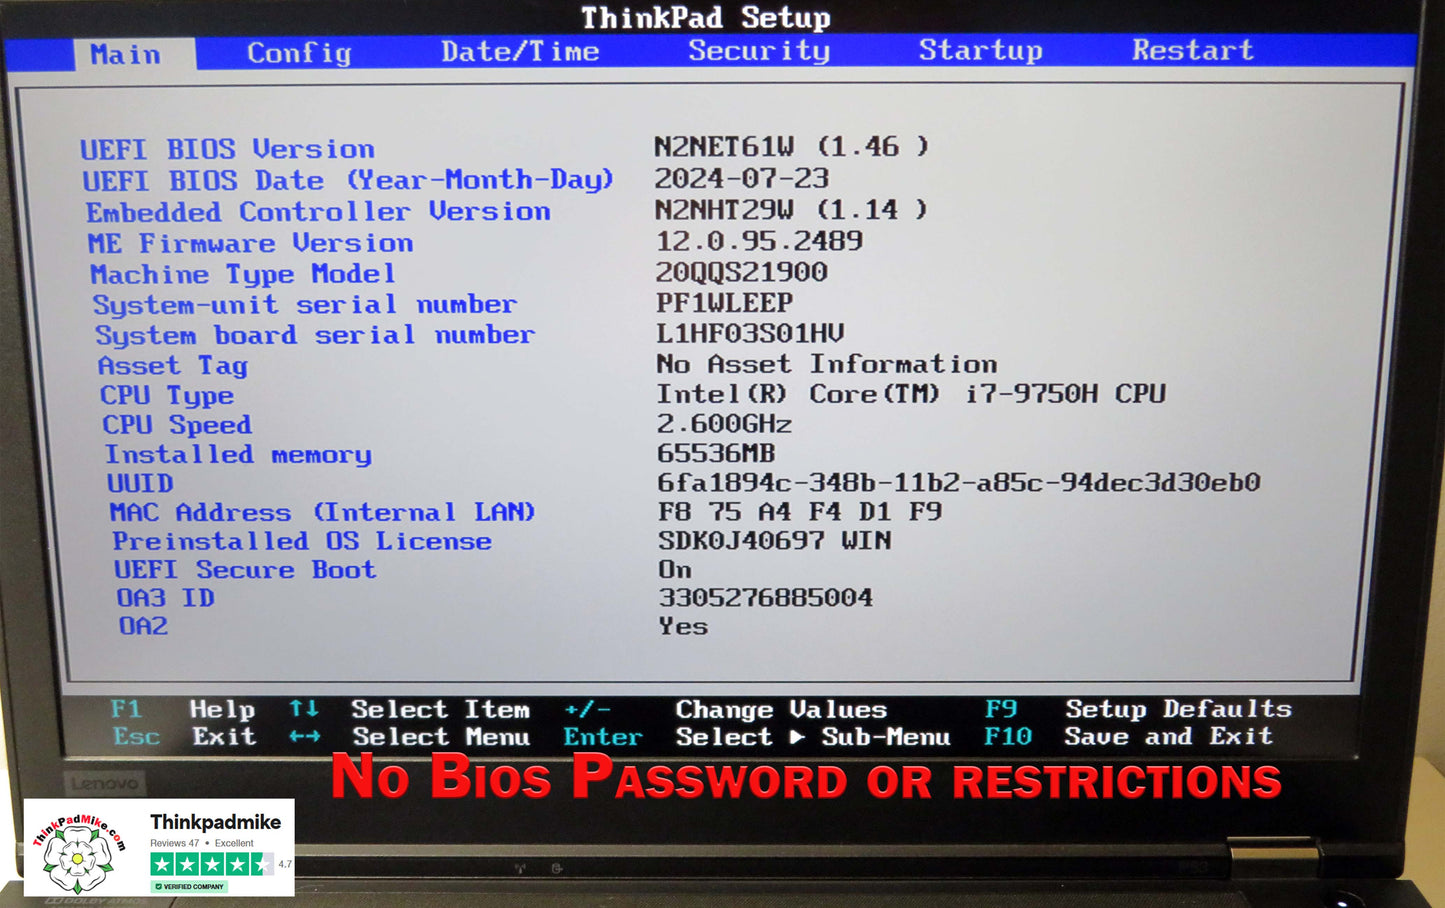Click the F1 Help key hint
The height and width of the screenshot is (908, 1445).
[x=183, y=709]
